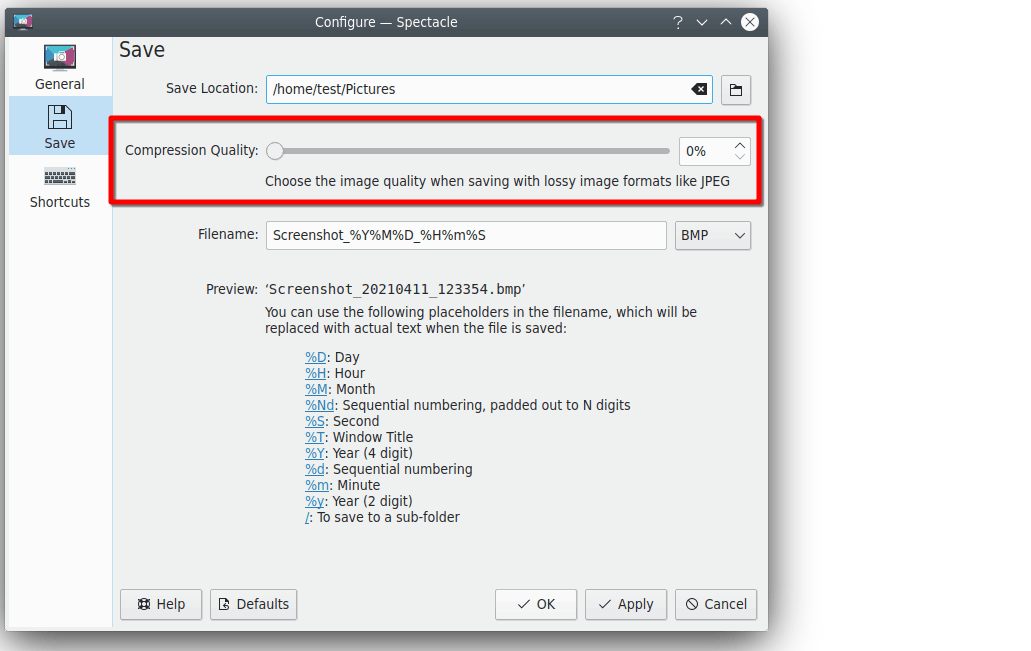Open the Shortcuts settings page

pos(59,186)
